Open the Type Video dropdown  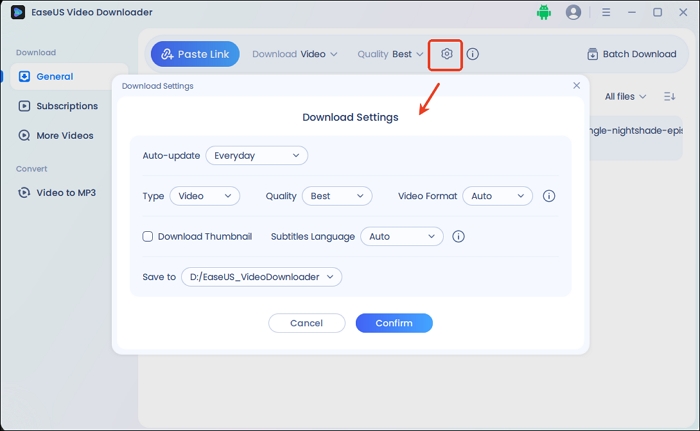pos(204,196)
